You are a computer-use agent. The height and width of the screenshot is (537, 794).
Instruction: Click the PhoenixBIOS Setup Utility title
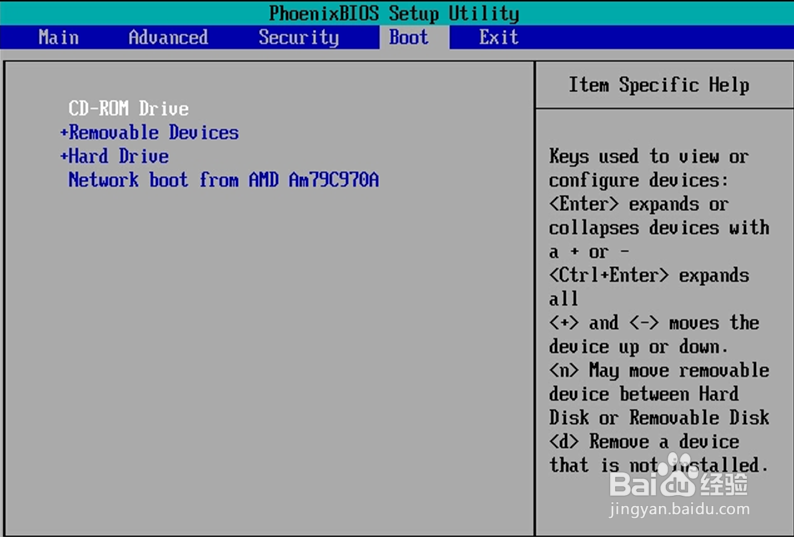point(394,13)
